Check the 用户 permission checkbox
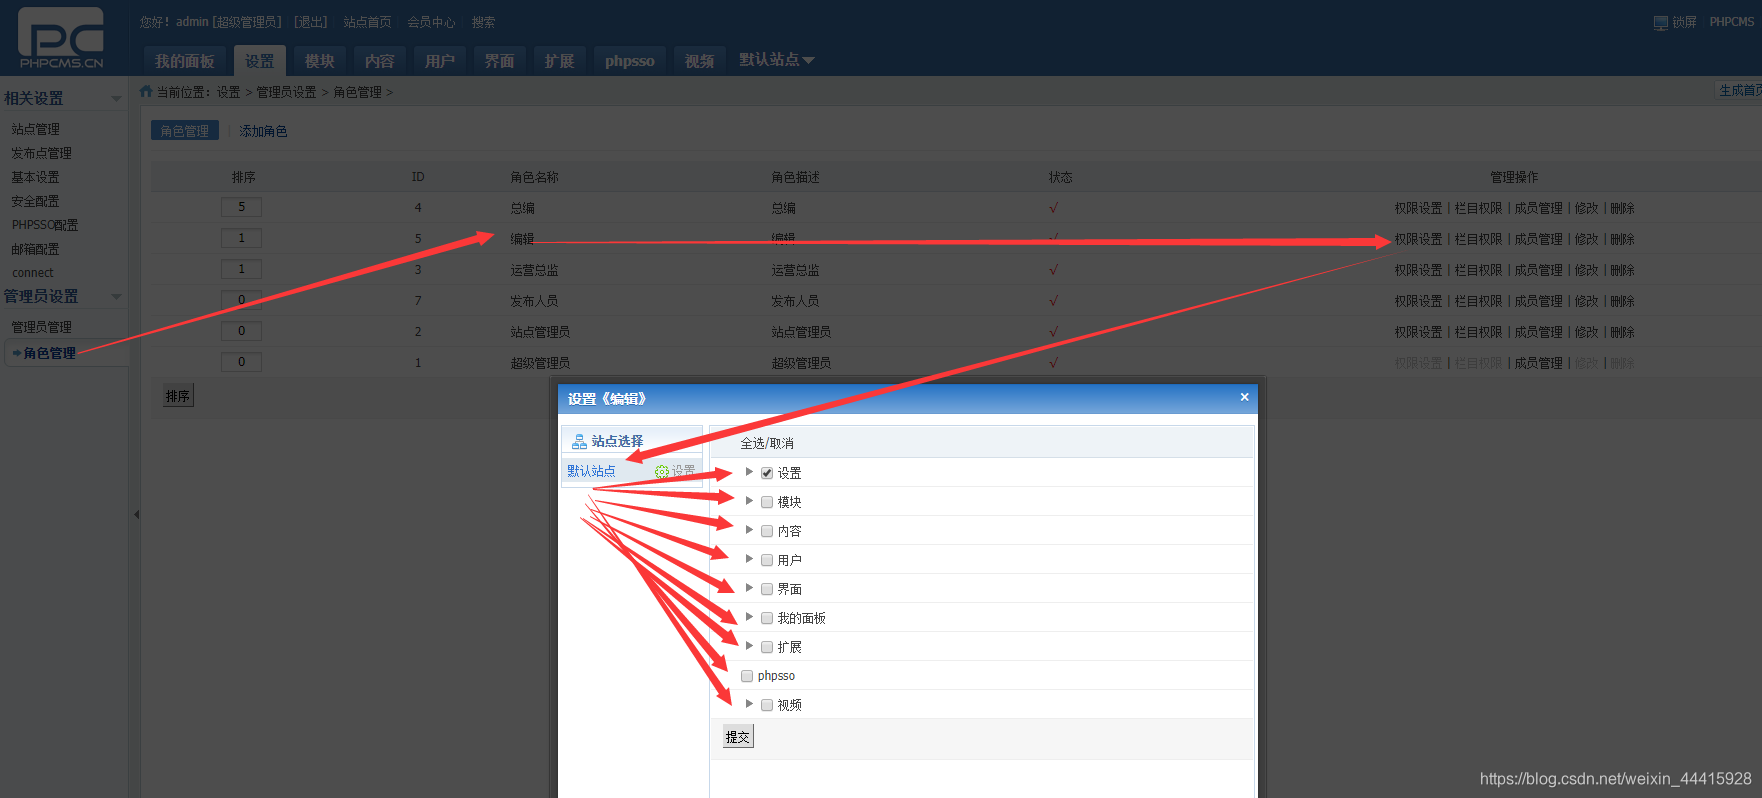The image size is (1762, 798). pyautogui.click(x=767, y=560)
